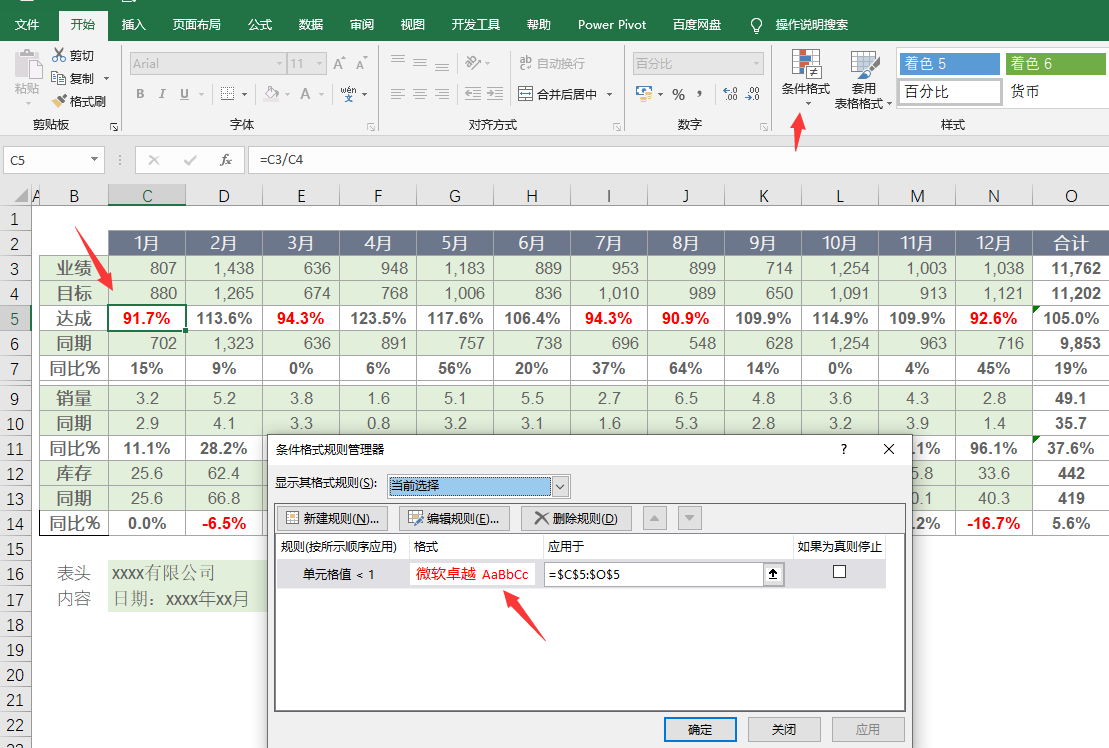
Task: Switch to the 插入 ribbon tab
Action: coord(133,25)
